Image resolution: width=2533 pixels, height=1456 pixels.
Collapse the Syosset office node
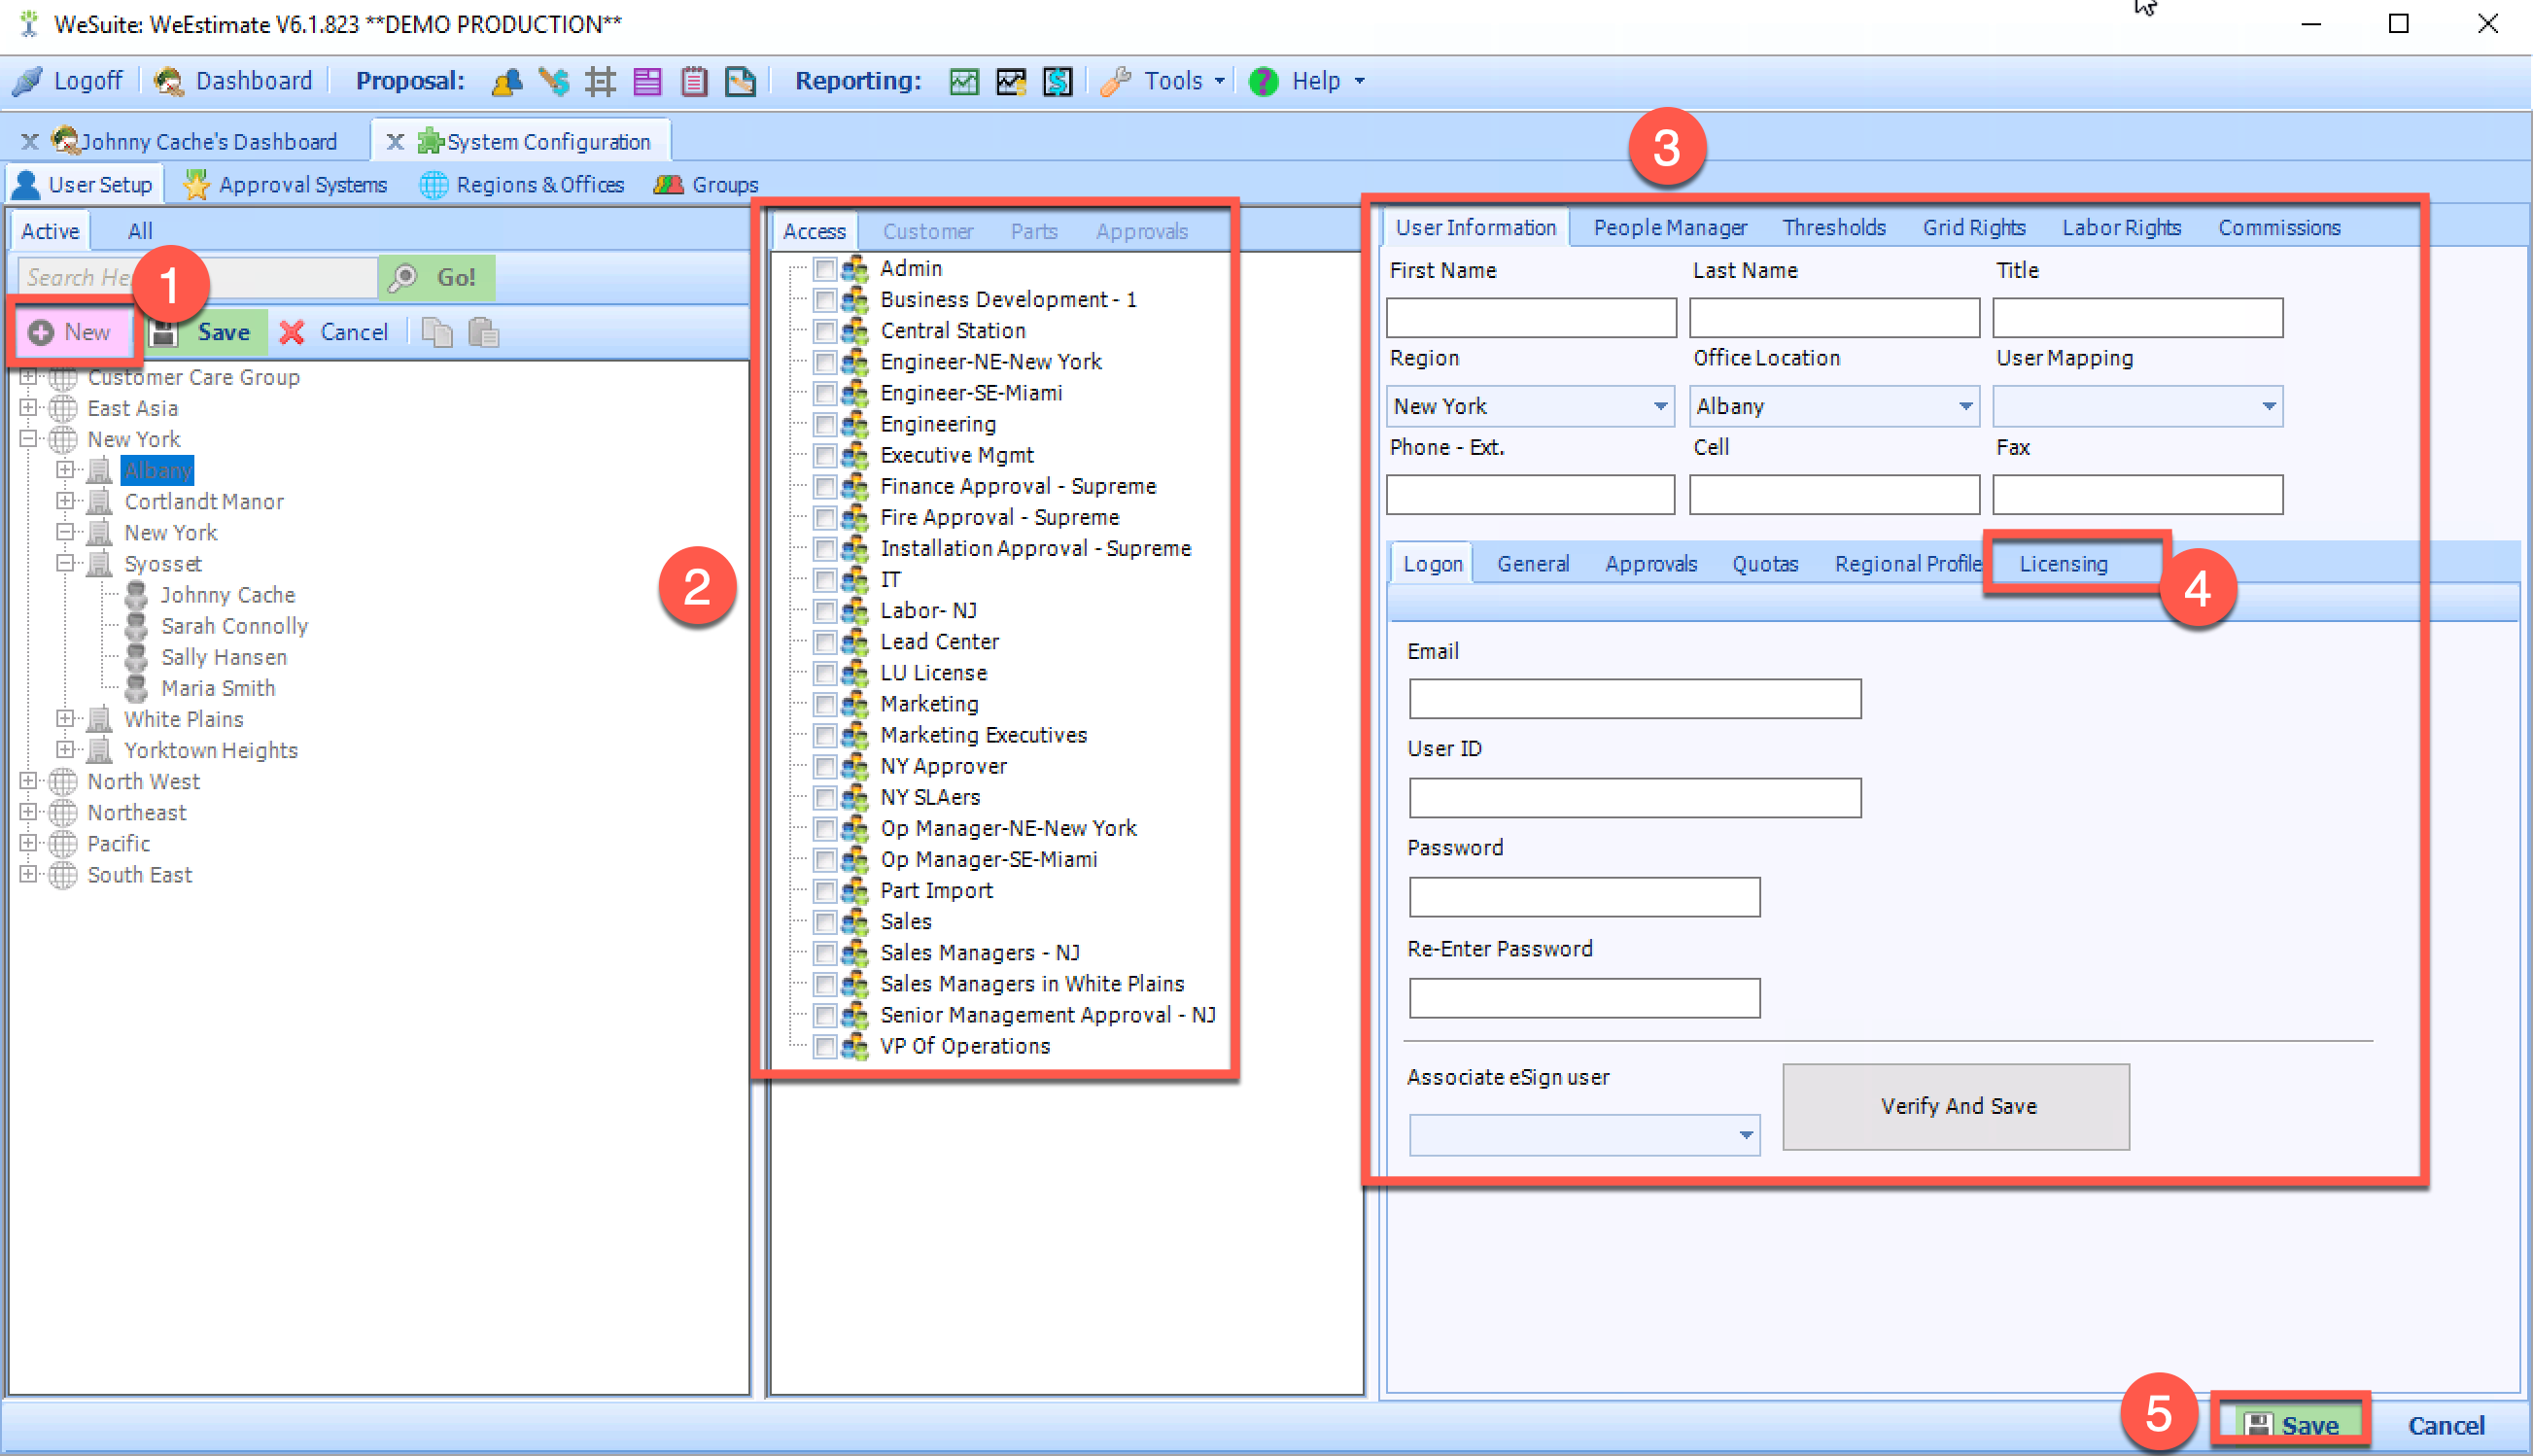pos(65,563)
